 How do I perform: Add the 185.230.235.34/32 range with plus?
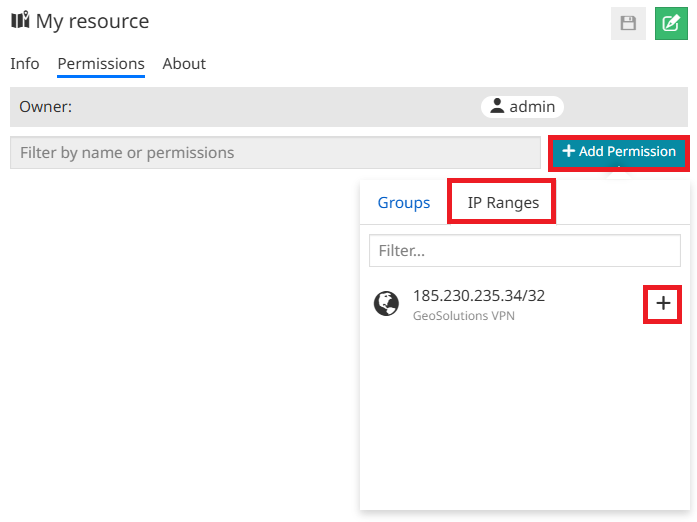pos(662,304)
